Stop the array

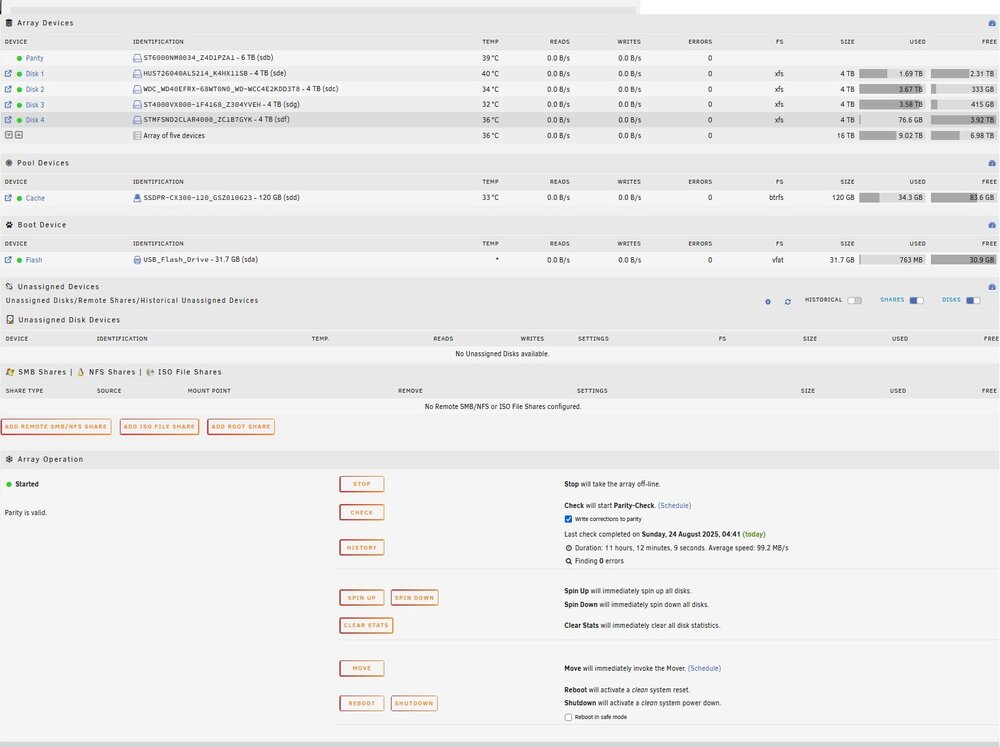click(x=362, y=484)
